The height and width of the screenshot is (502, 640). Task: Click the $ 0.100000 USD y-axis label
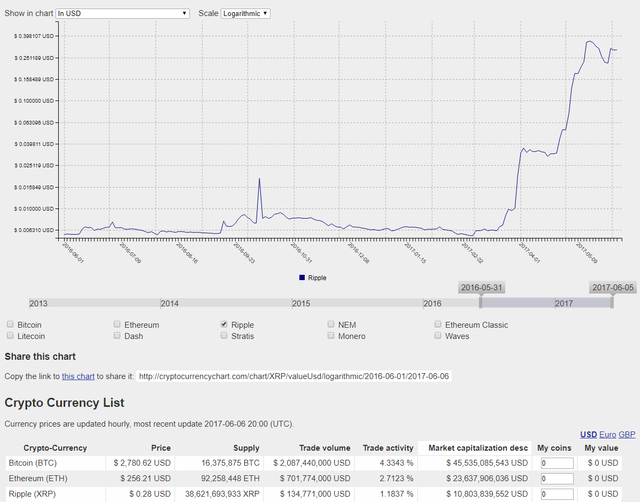(34, 101)
